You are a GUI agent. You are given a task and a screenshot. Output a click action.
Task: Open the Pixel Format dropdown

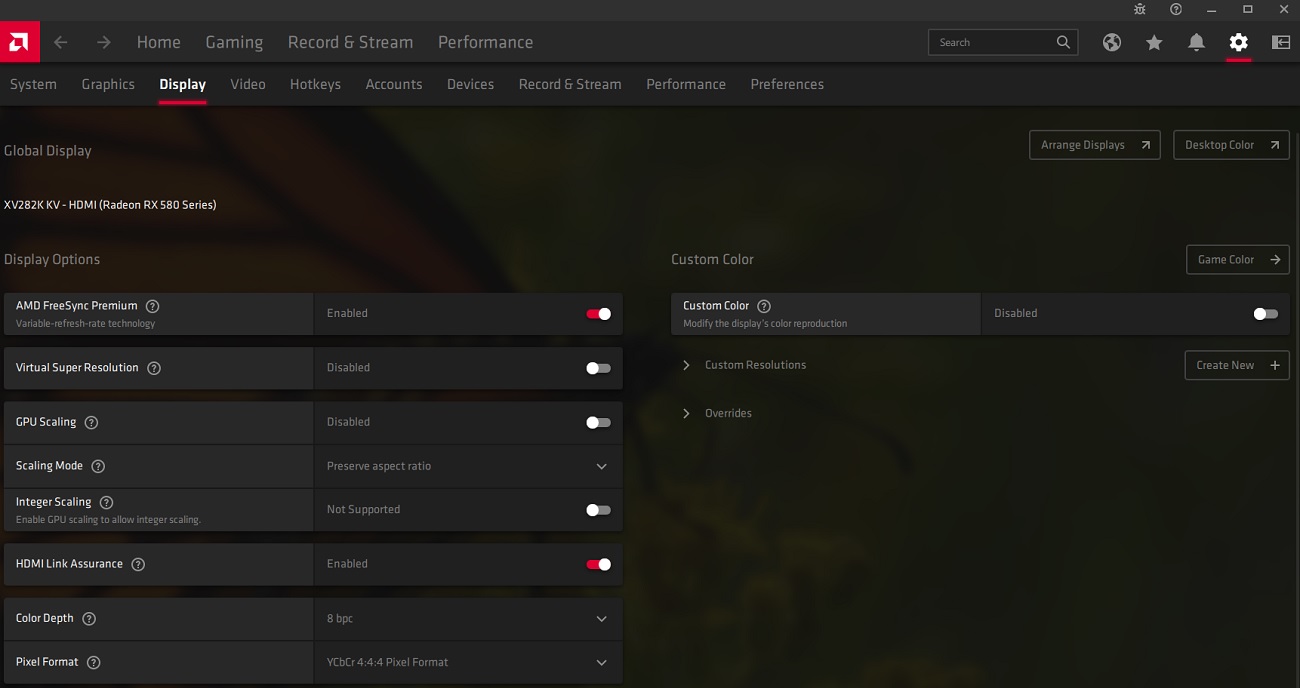(468, 662)
